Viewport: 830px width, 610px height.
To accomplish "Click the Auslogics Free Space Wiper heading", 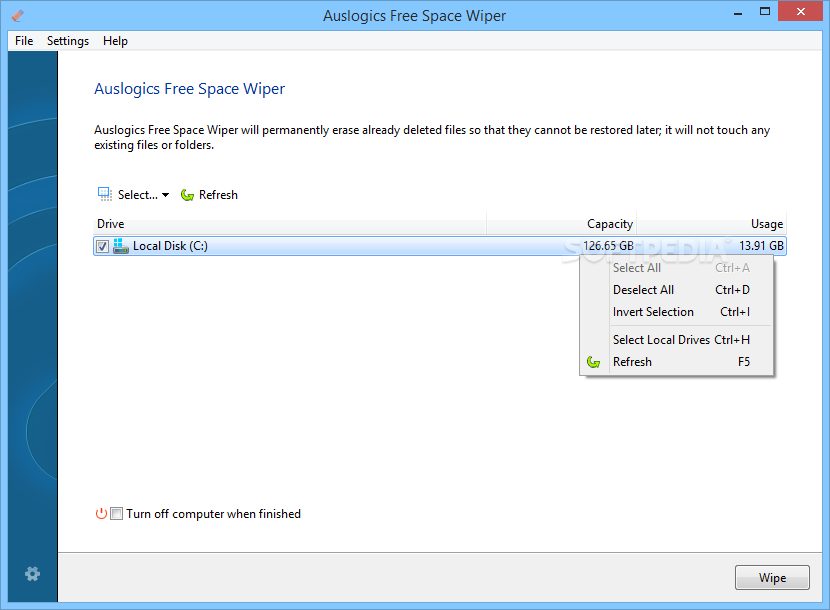I will 190,88.
